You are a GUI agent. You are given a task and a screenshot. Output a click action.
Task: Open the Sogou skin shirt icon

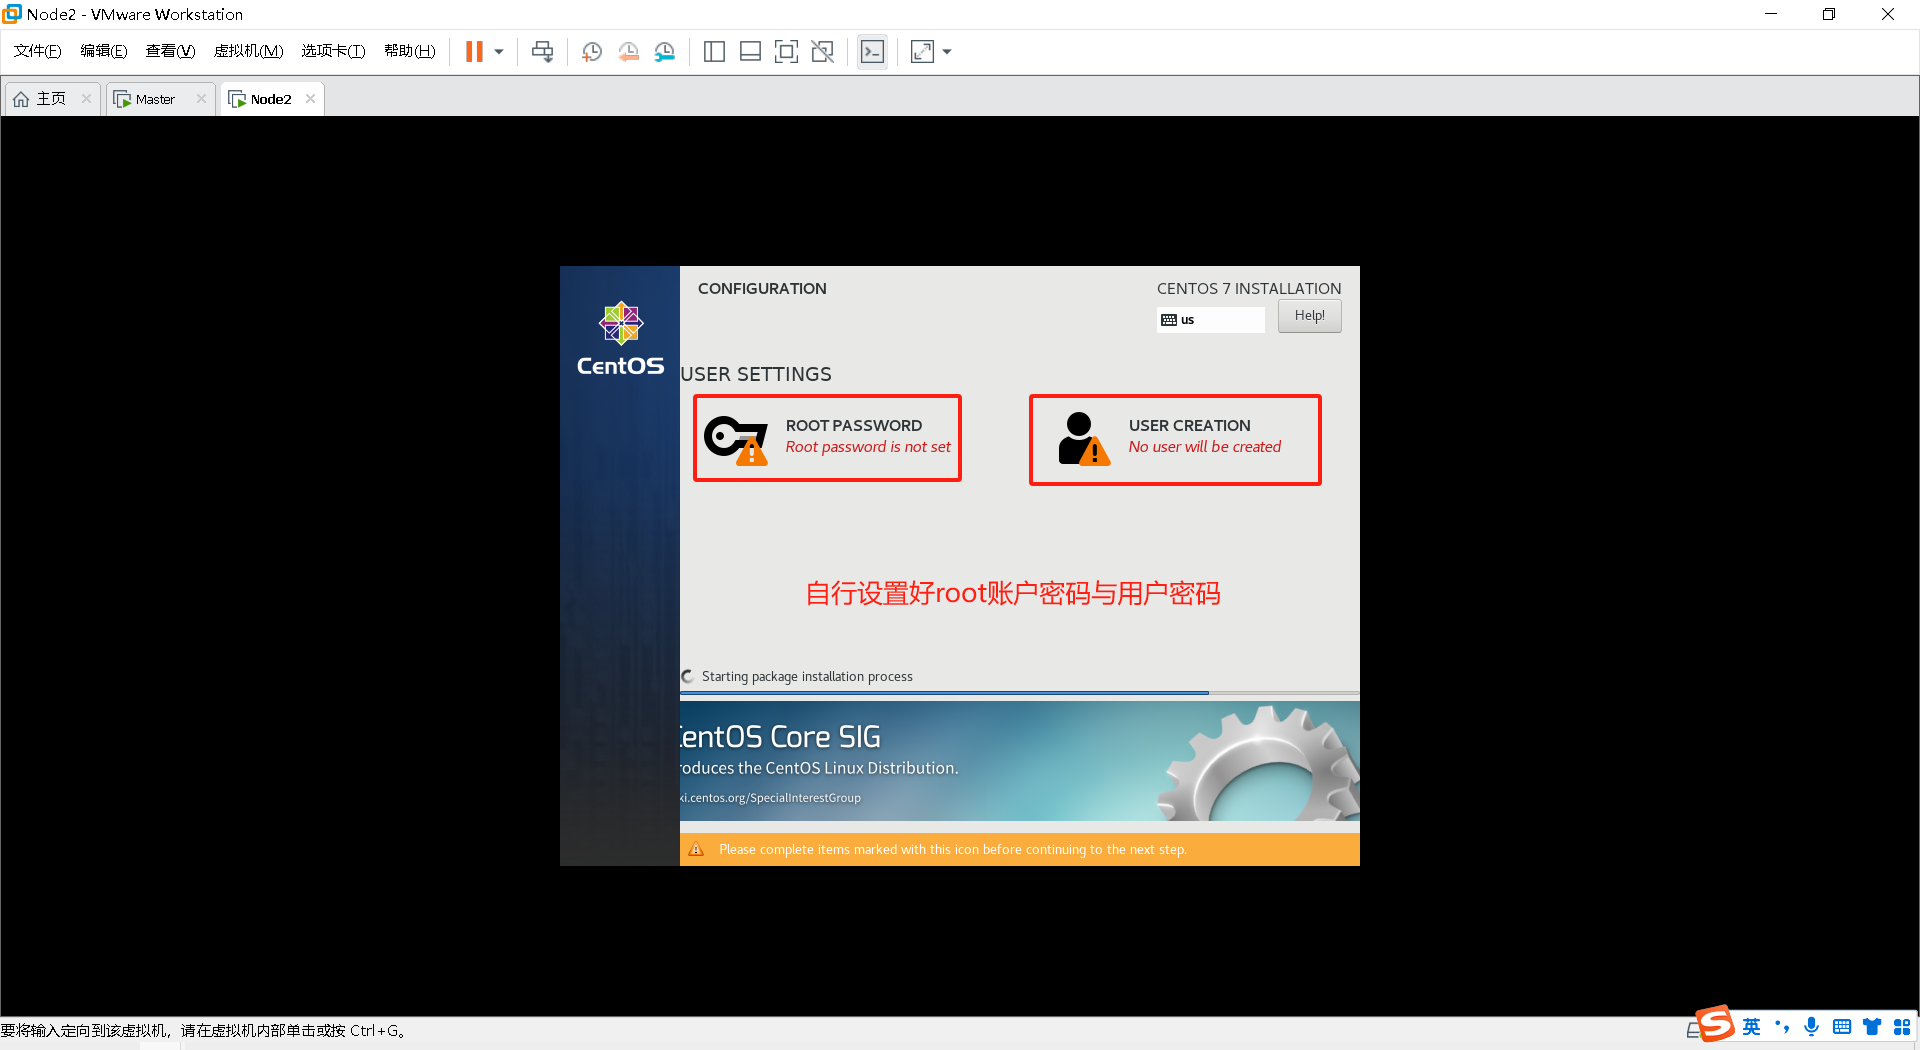click(1872, 1027)
